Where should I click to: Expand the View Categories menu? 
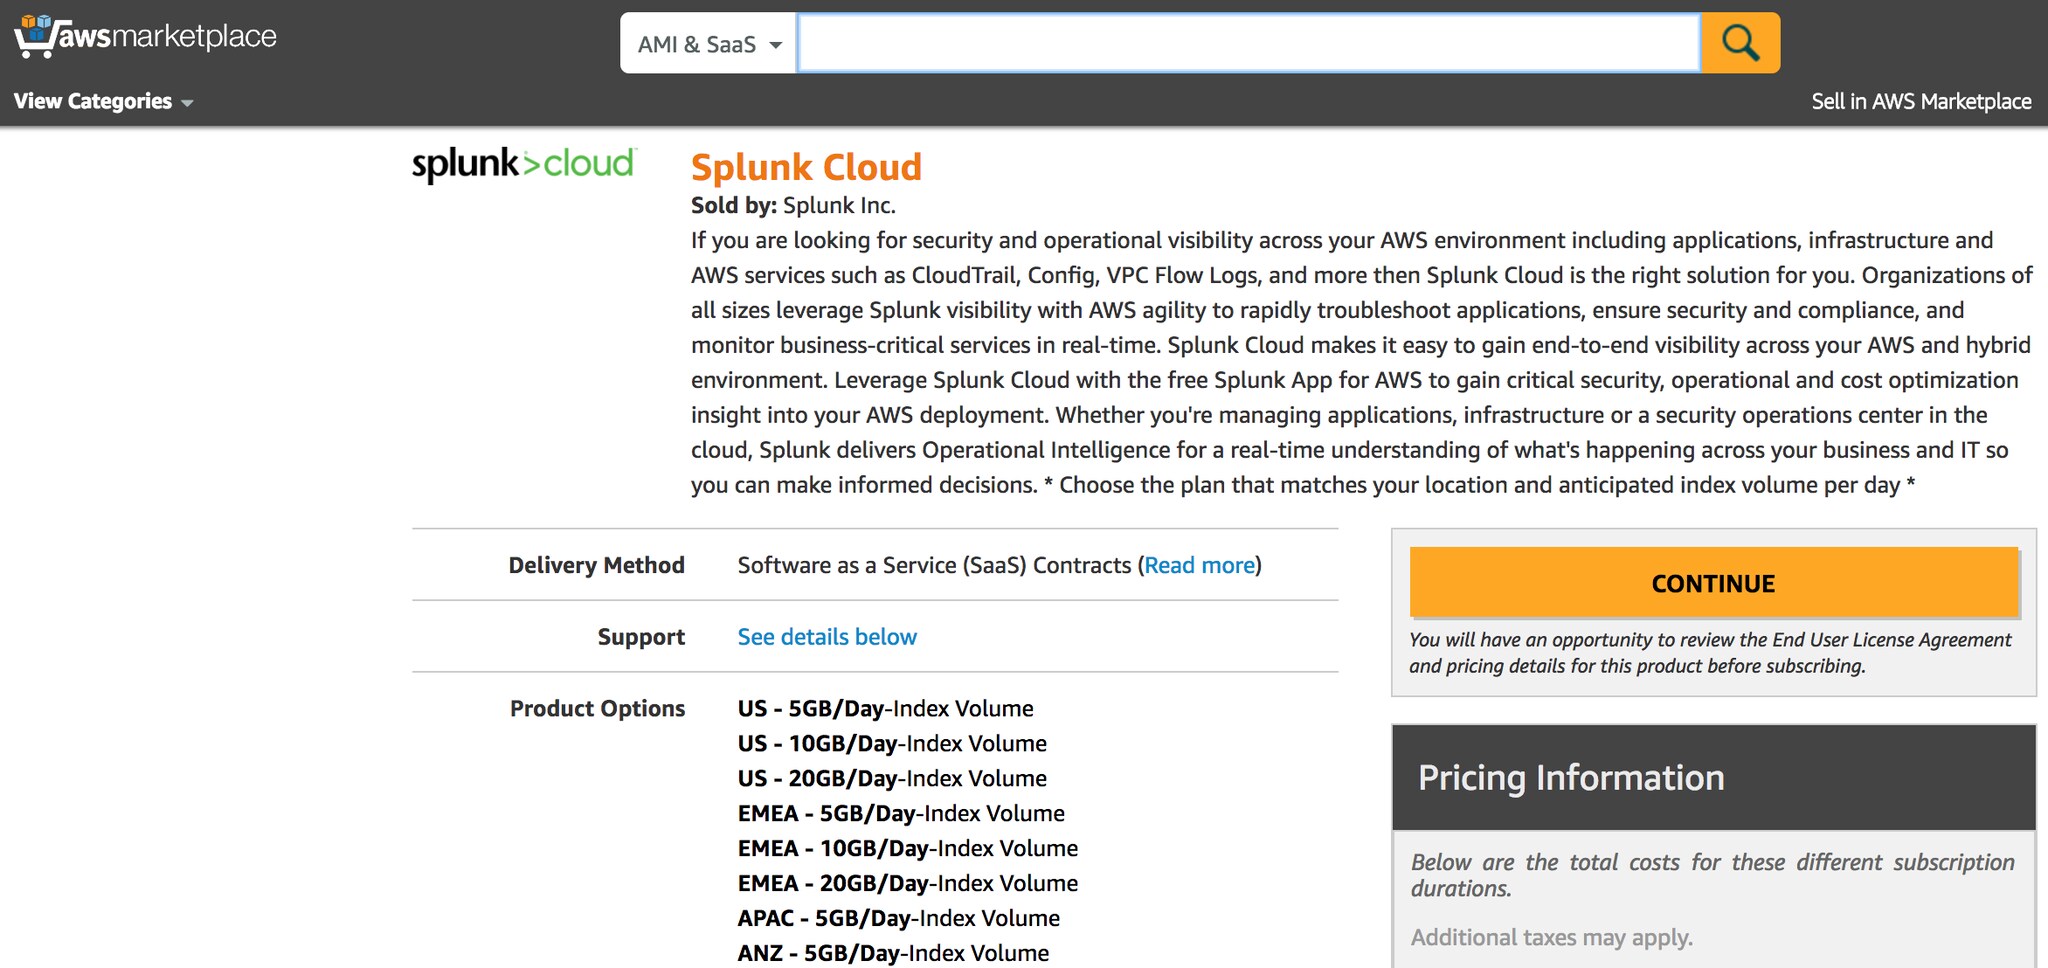[103, 101]
